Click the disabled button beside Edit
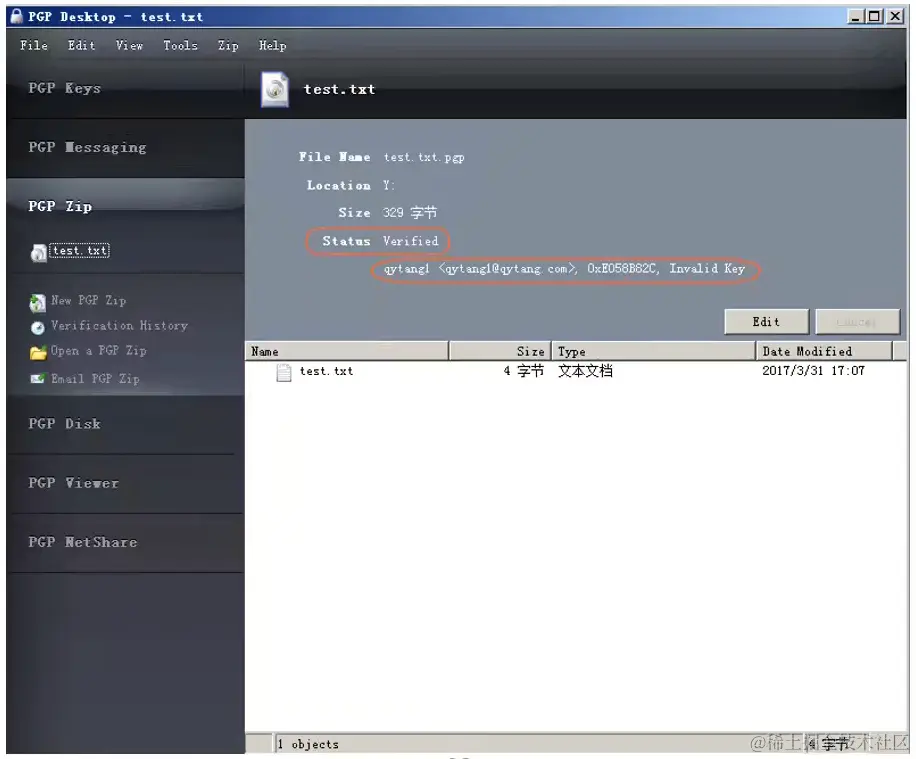The image size is (916, 759). tap(857, 322)
